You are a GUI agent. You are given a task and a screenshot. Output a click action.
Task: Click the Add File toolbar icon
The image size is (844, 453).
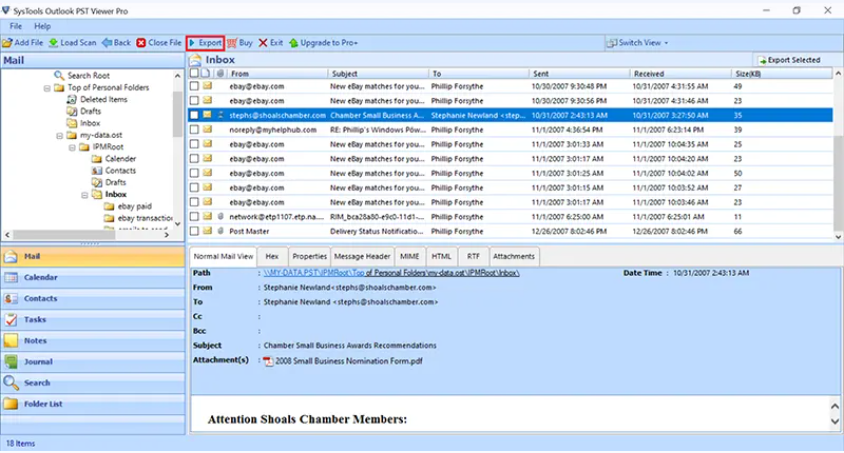coord(8,43)
